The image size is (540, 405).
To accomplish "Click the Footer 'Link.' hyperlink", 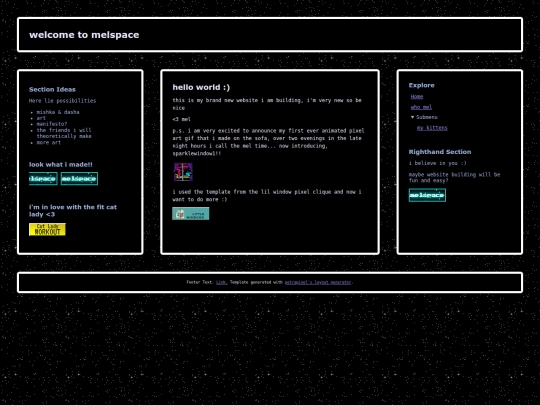I will 221,282.
